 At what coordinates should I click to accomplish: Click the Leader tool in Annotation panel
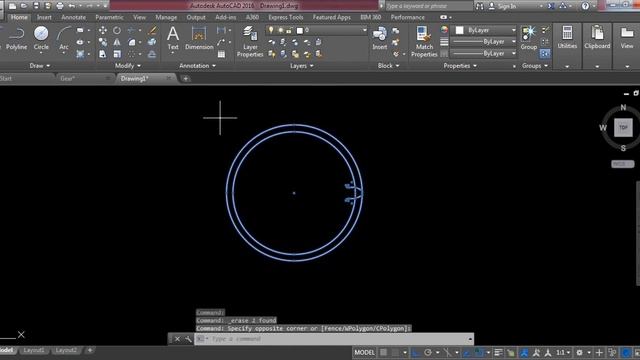click(x=221, y=42)
